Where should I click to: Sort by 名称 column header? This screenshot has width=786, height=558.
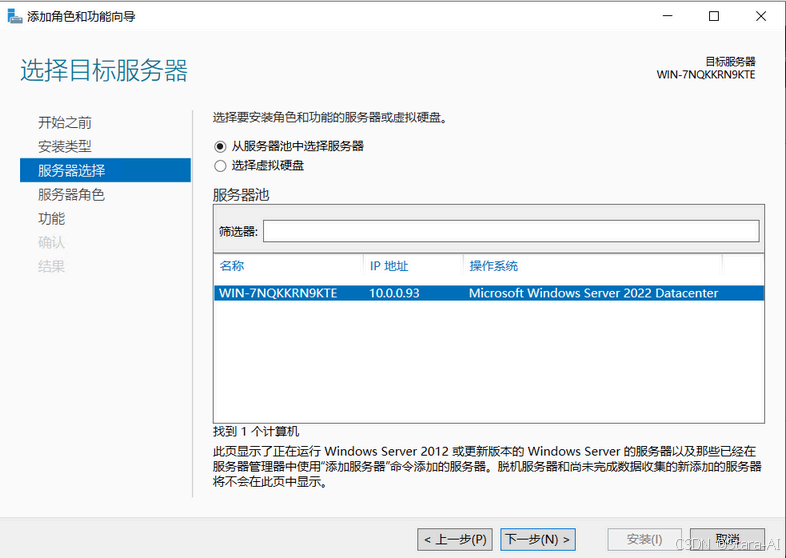[232, 266]
